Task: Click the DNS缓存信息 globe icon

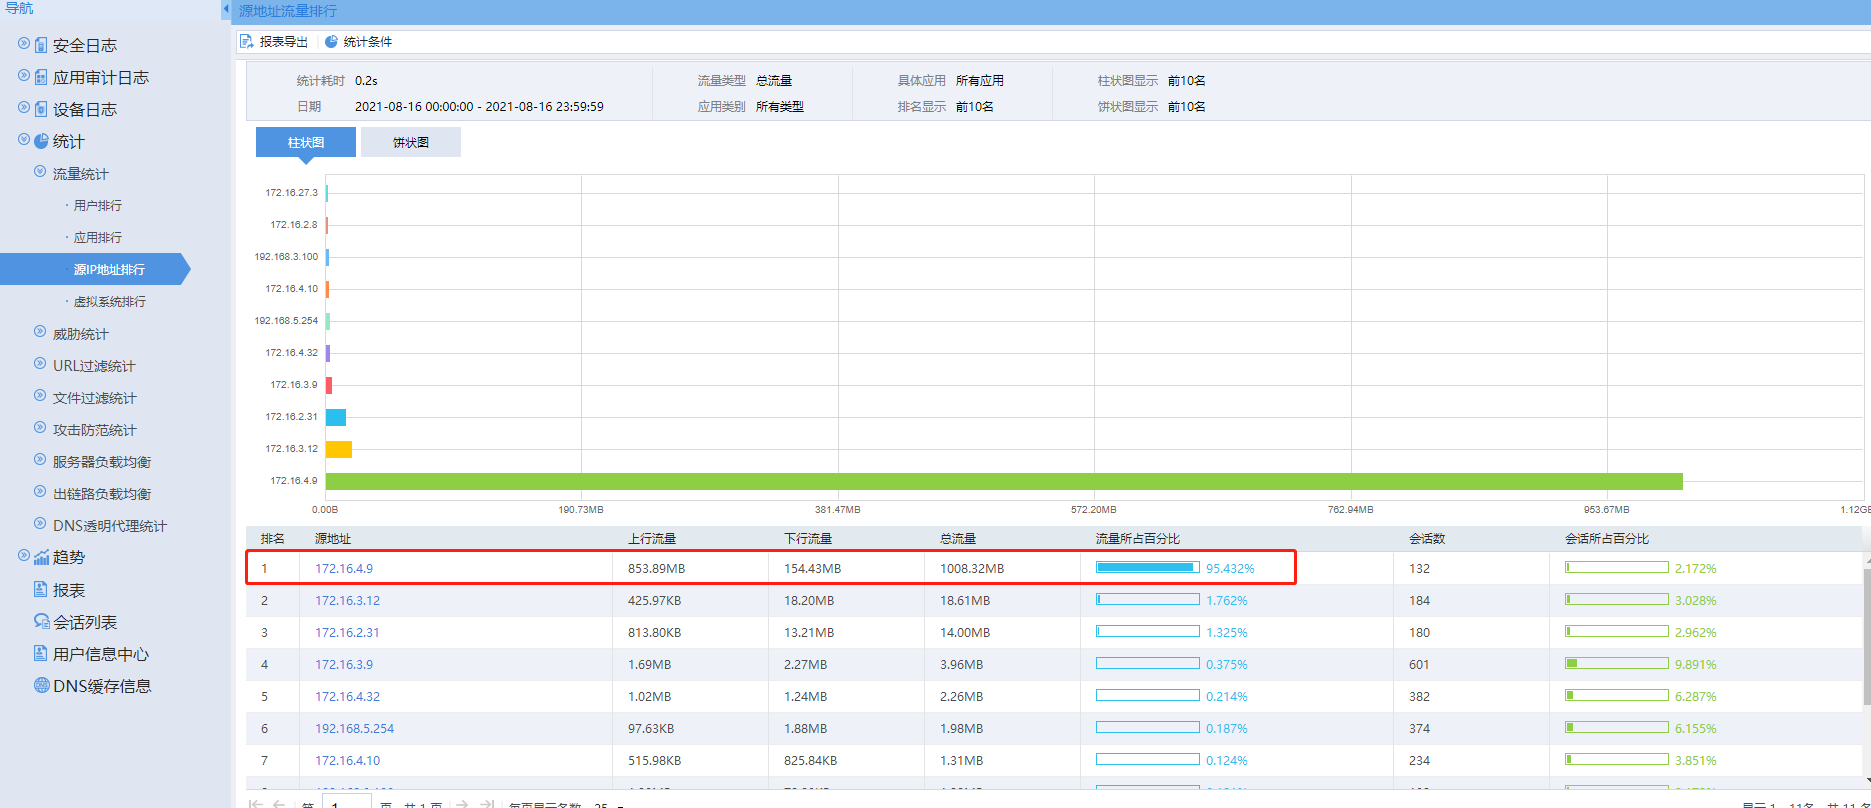Action: [x=41, y=686]
